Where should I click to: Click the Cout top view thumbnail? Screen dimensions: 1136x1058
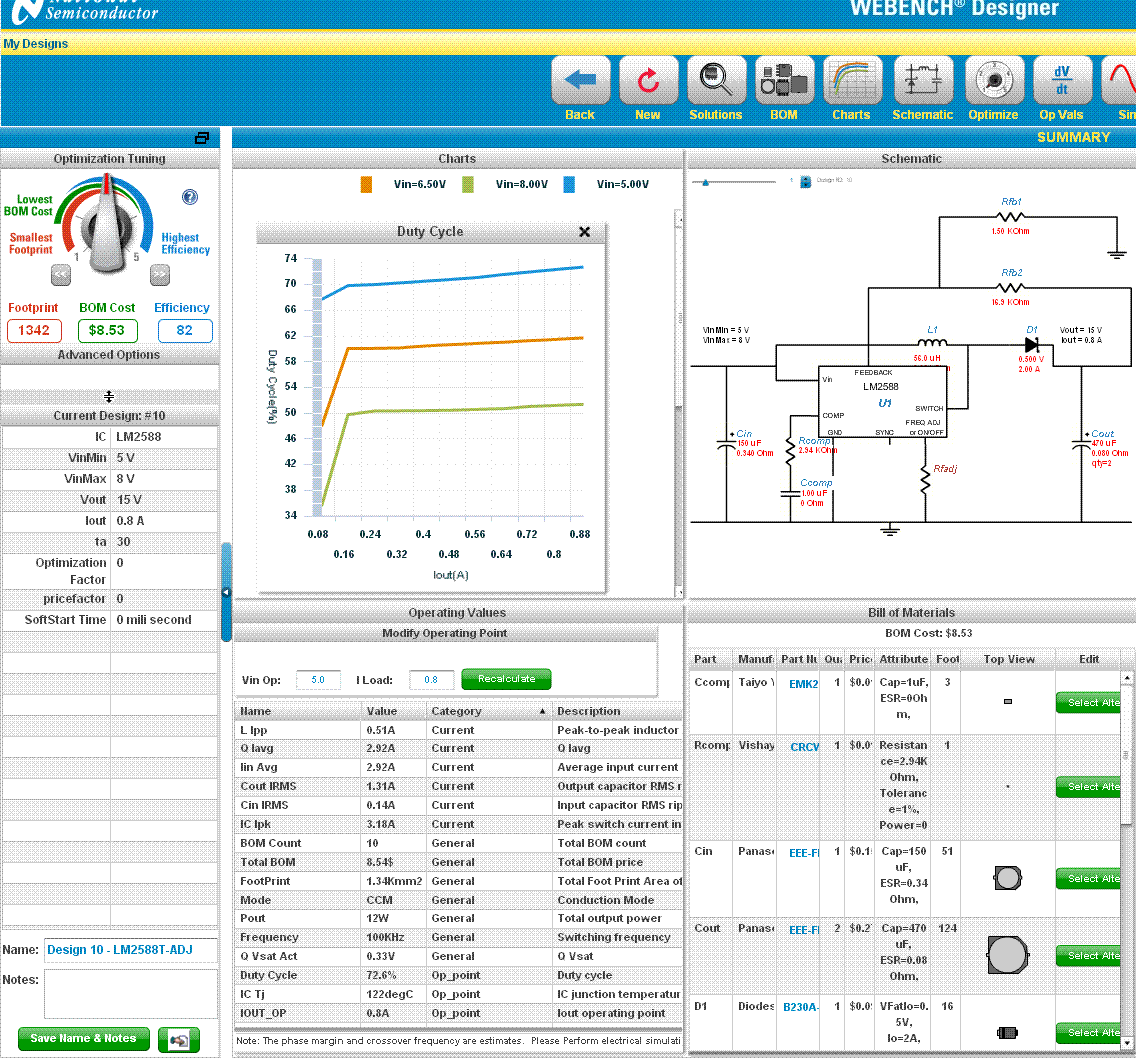click(x=1007, y=955)
